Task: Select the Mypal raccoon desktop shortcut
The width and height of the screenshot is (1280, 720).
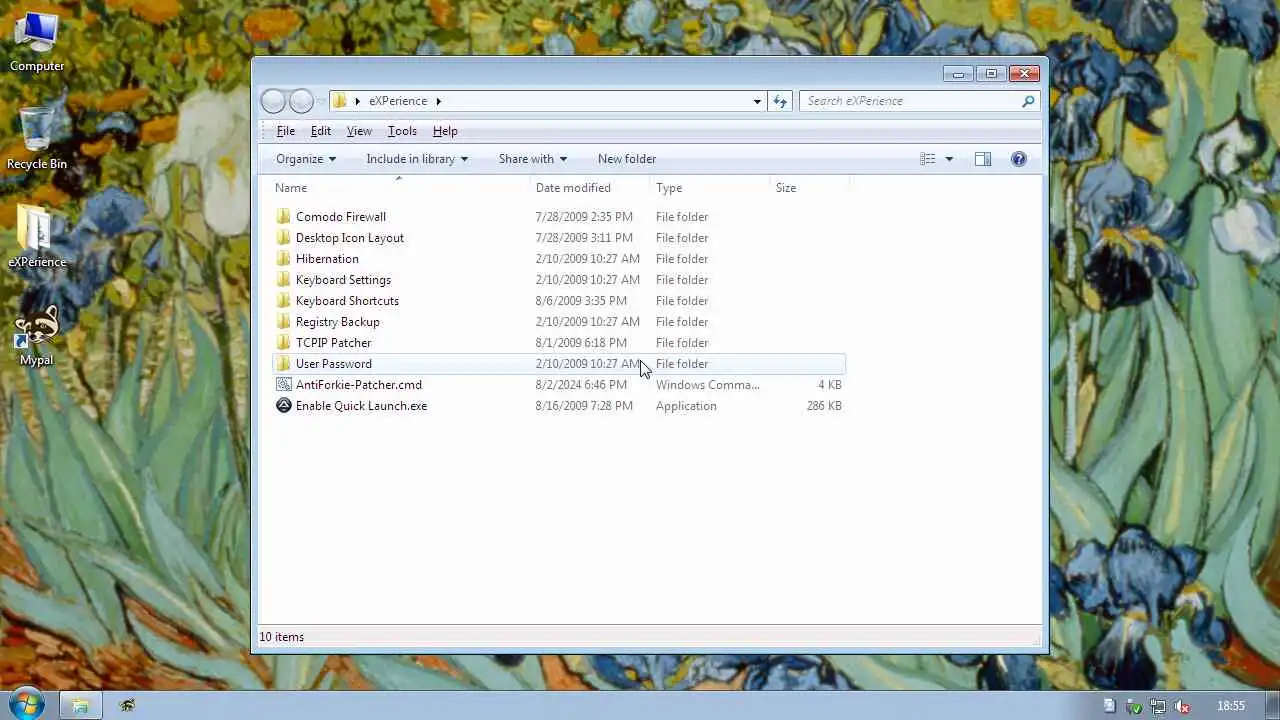Action: tap(37, 336)
